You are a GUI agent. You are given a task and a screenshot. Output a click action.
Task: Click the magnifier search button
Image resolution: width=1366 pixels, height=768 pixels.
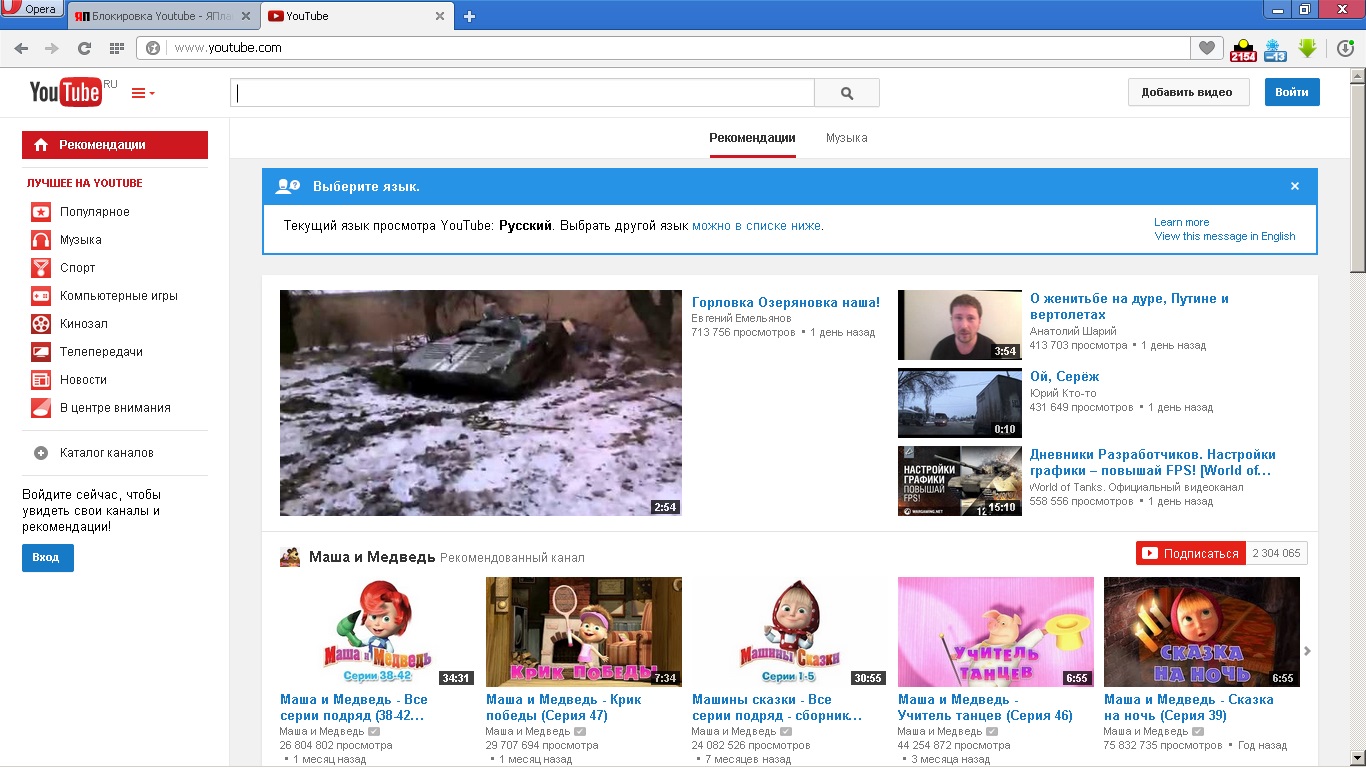pyautogui.click(x=847, y=93)
